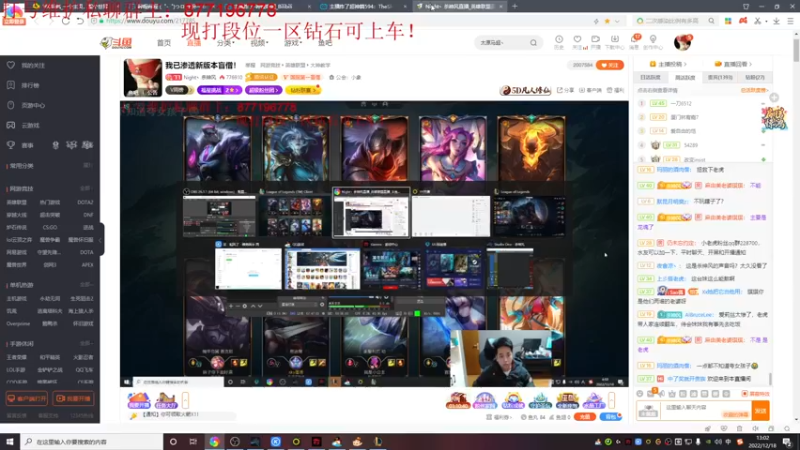Screen dimensions: 800x450
Task: Open the 开播 start-streaming icon
Action: pos(595,42)
